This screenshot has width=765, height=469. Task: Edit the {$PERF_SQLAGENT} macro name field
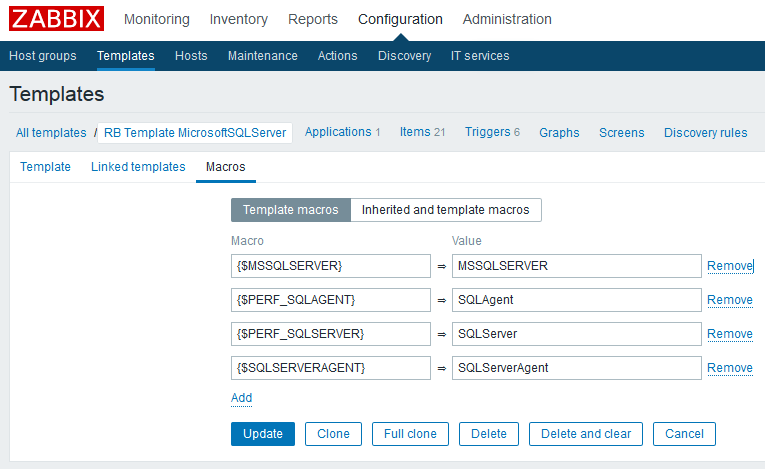pos(330,300)
